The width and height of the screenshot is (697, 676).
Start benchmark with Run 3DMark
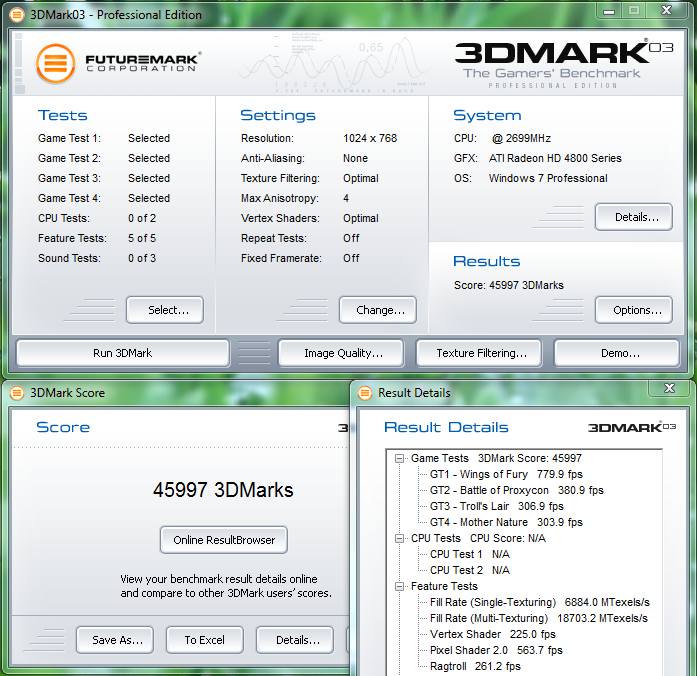click(x=123, y=353)
